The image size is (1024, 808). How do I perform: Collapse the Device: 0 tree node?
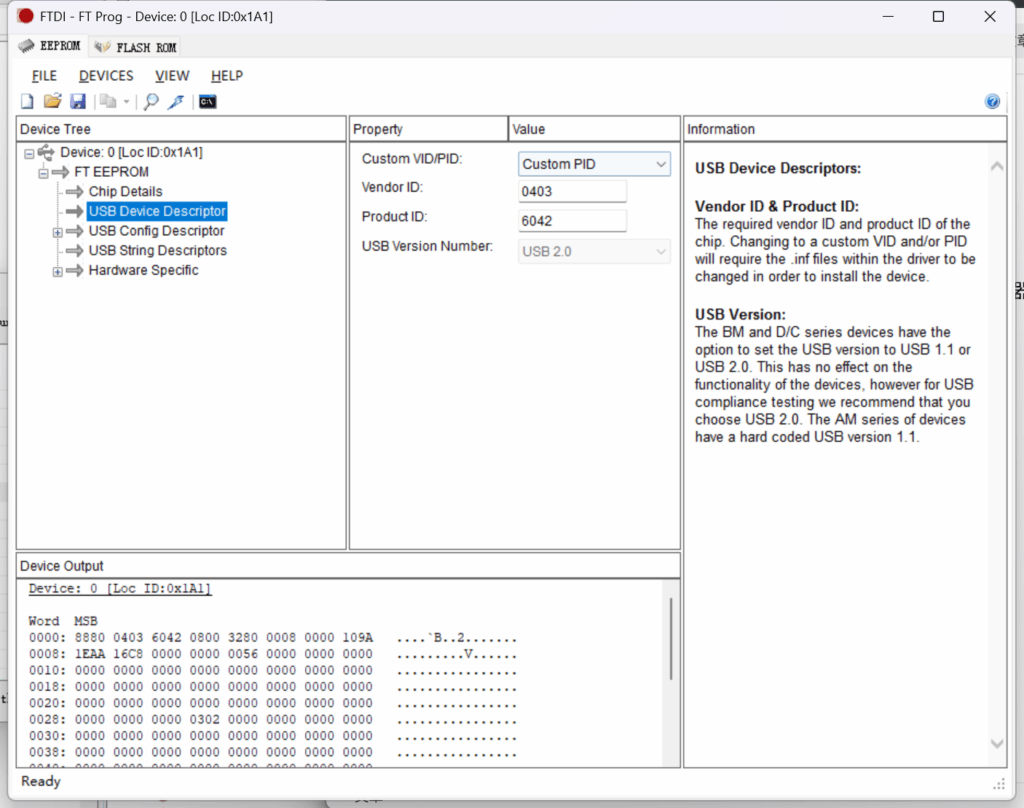click(29, 154)
